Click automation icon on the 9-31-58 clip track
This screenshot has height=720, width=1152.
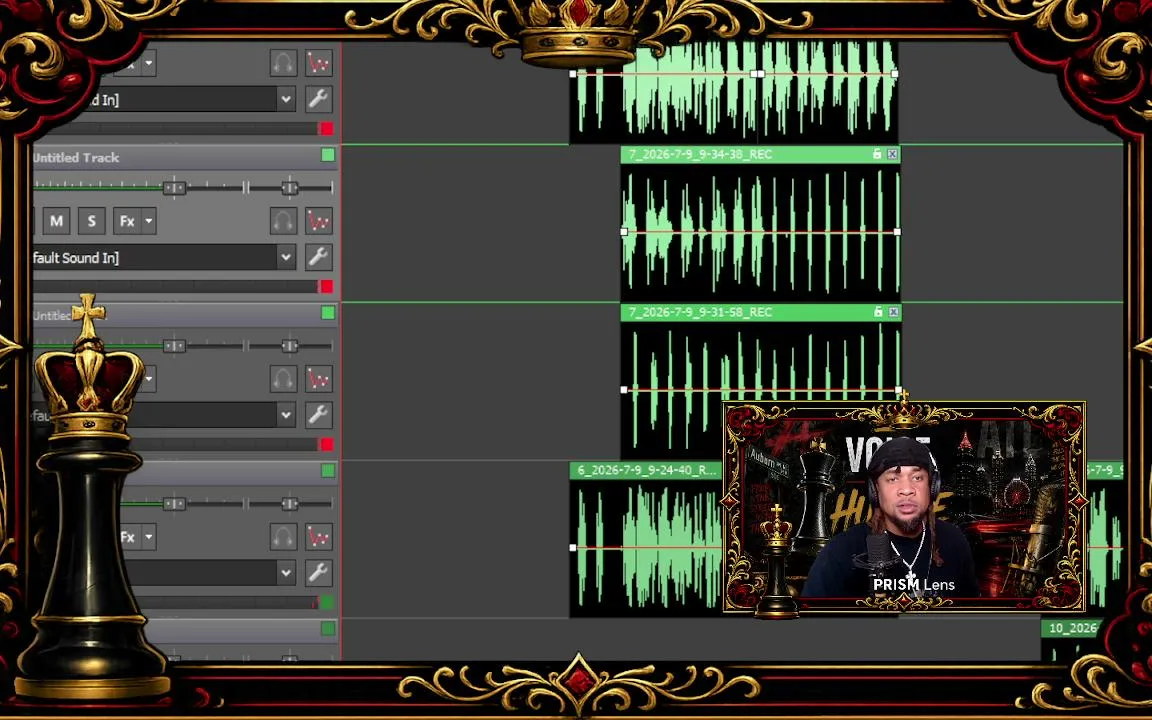coord(319,378)
